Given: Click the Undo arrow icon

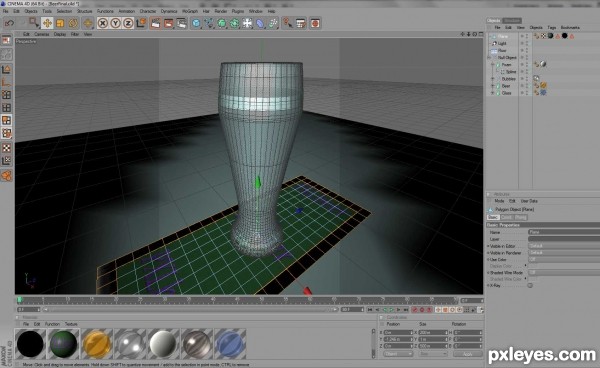Looking at the screenshot, I should 9,23.
